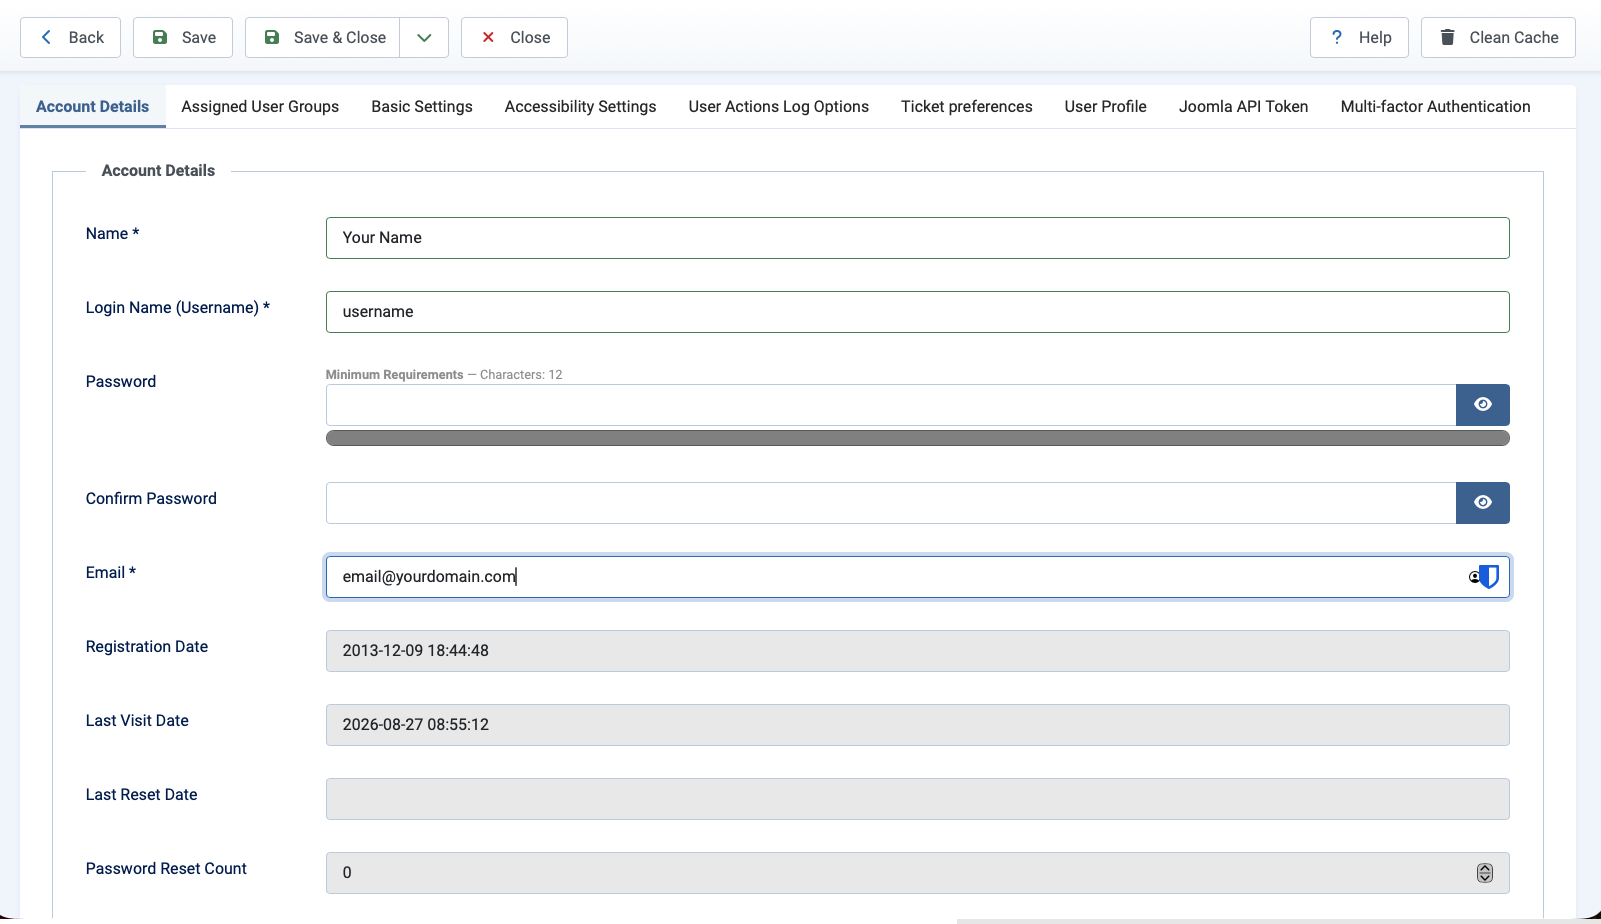
Task: Click the Password input field
Action: point(890,405)
